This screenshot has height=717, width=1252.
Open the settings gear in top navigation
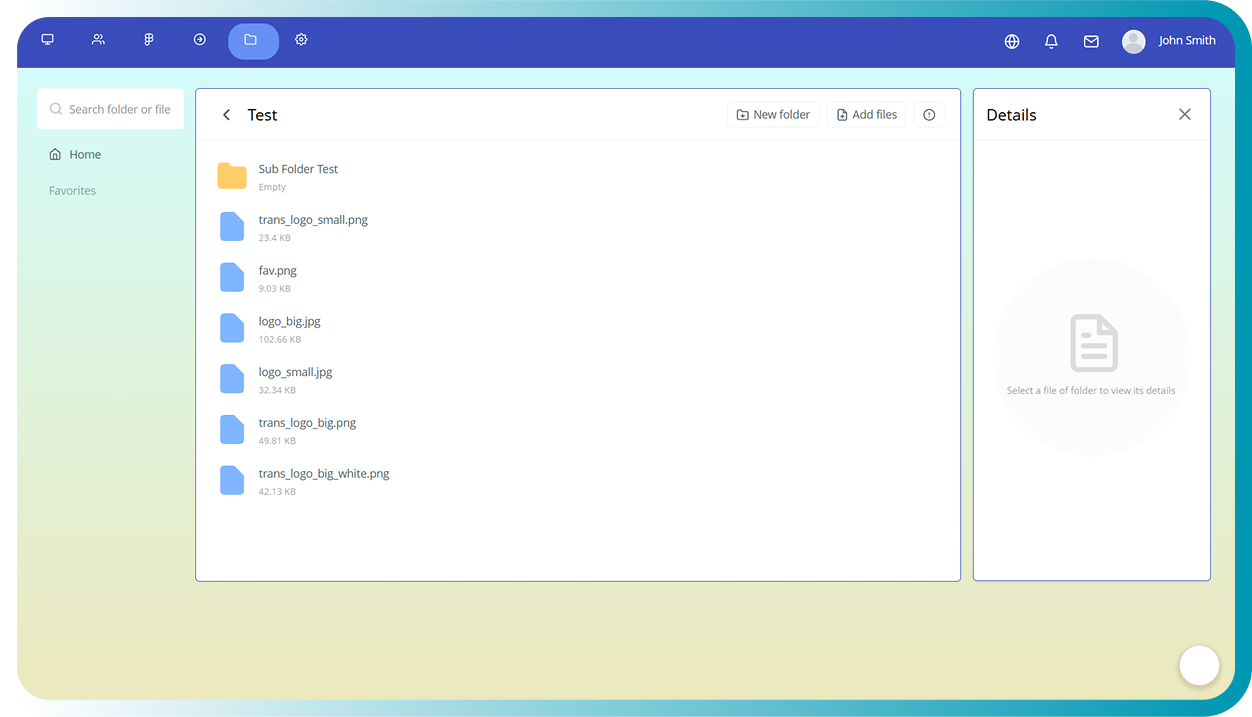tap(301, 40)
